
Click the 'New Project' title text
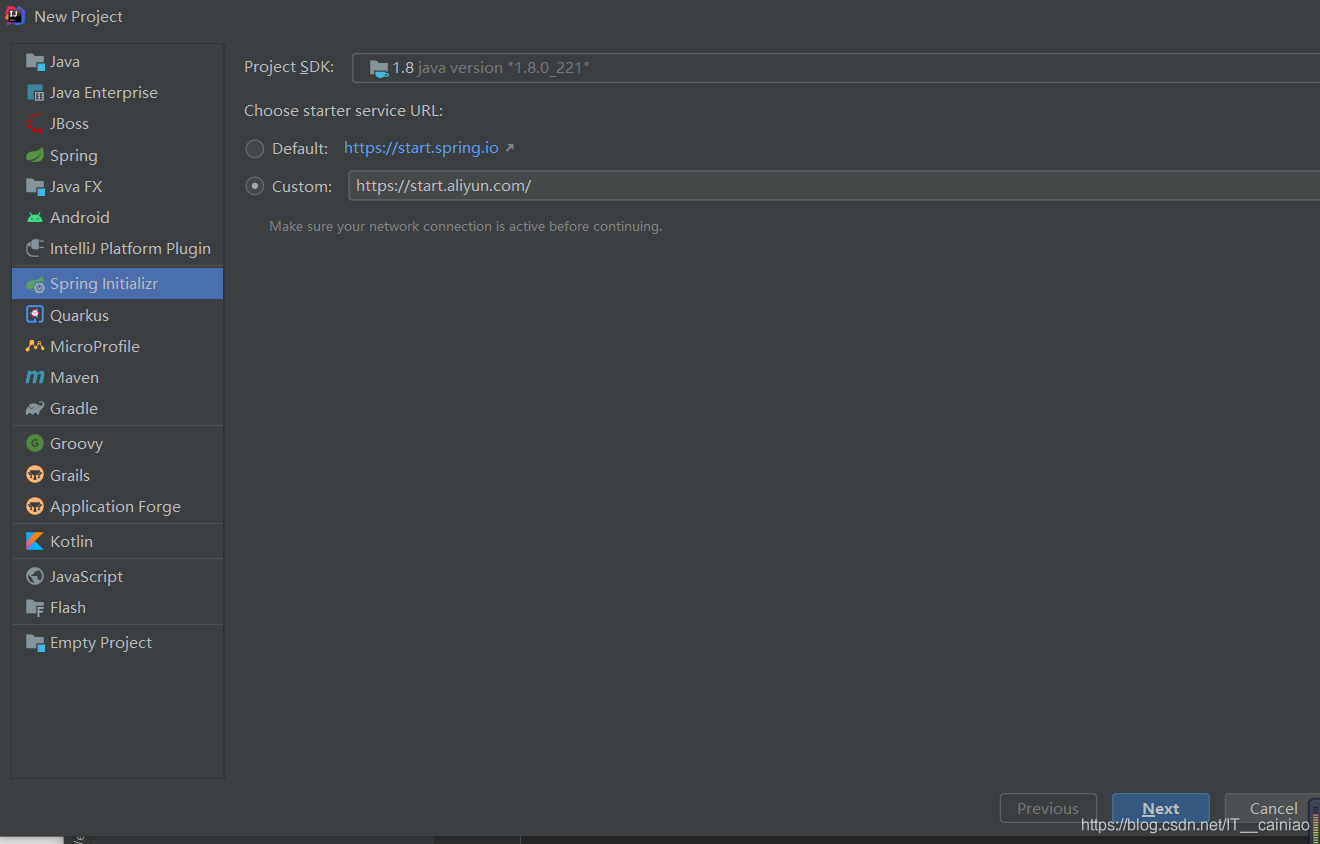pyautogui.click(x=79, y=17)
